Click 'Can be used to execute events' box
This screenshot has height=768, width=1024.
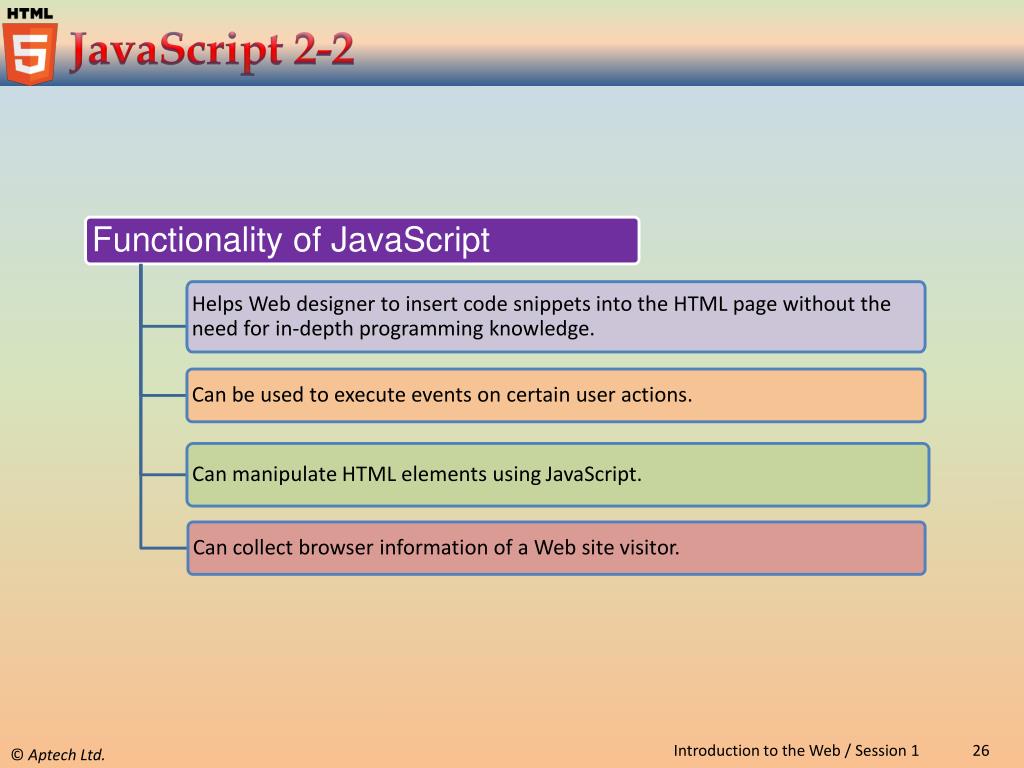[556, 395]
